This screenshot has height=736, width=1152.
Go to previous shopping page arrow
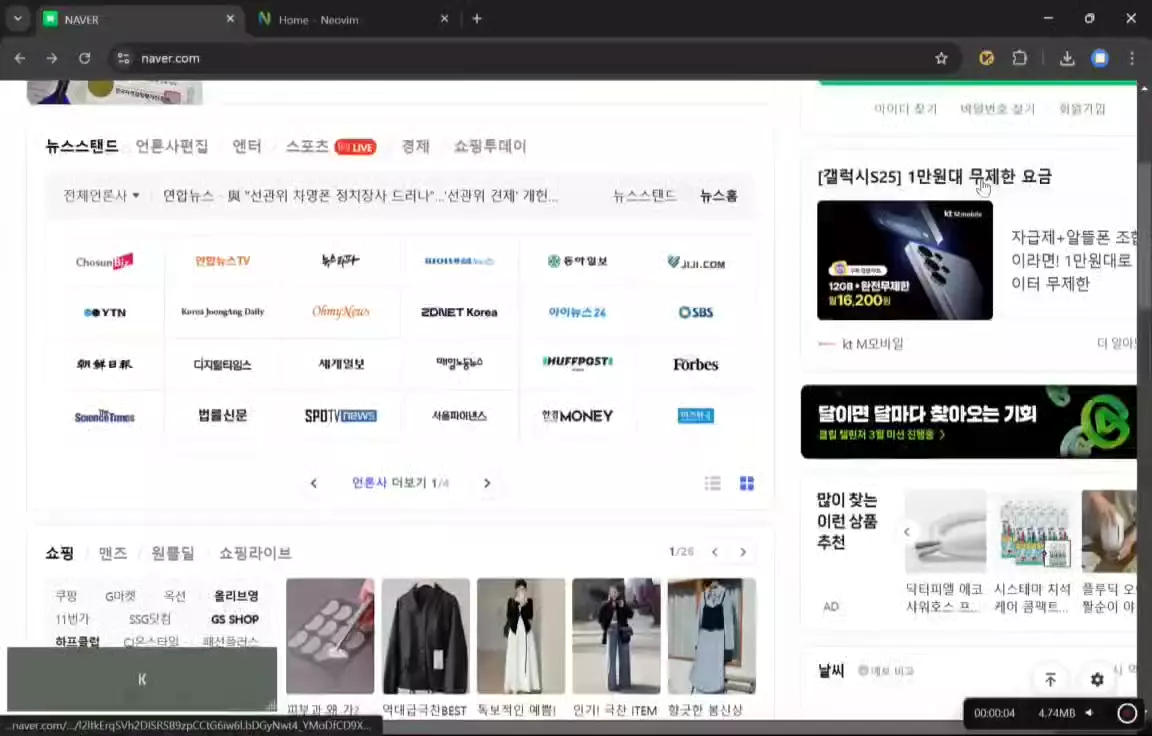(714, 552)
